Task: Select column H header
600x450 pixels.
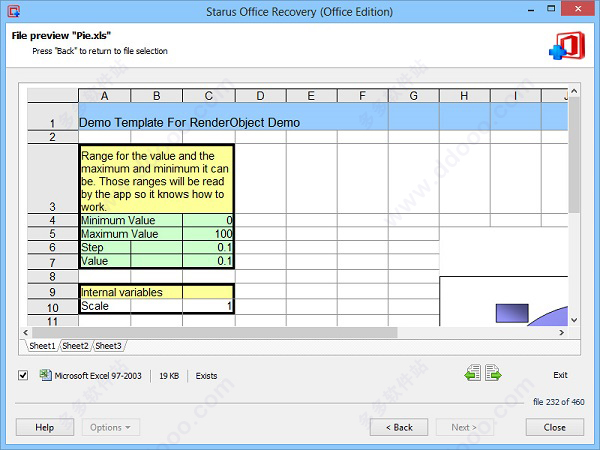Action: click(x=465, y=96)
